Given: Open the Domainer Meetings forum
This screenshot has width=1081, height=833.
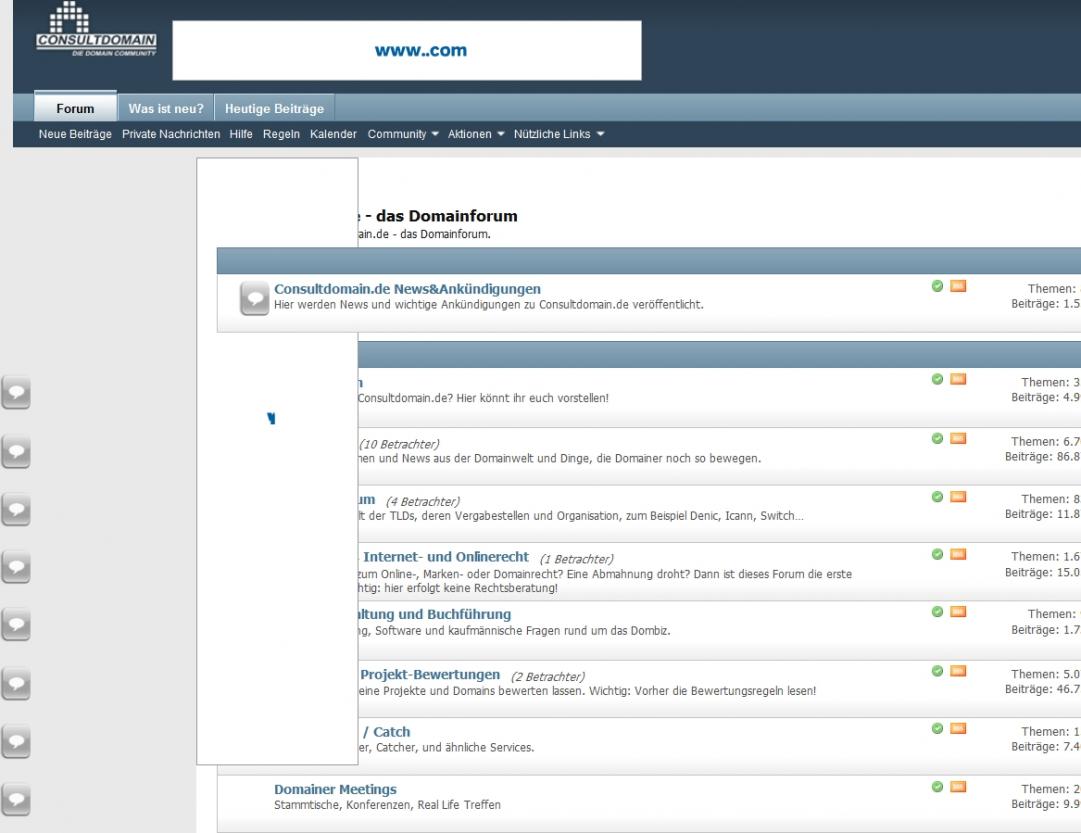Looking at the screenshot, I should pyautogui.click(x=335, y=789).
